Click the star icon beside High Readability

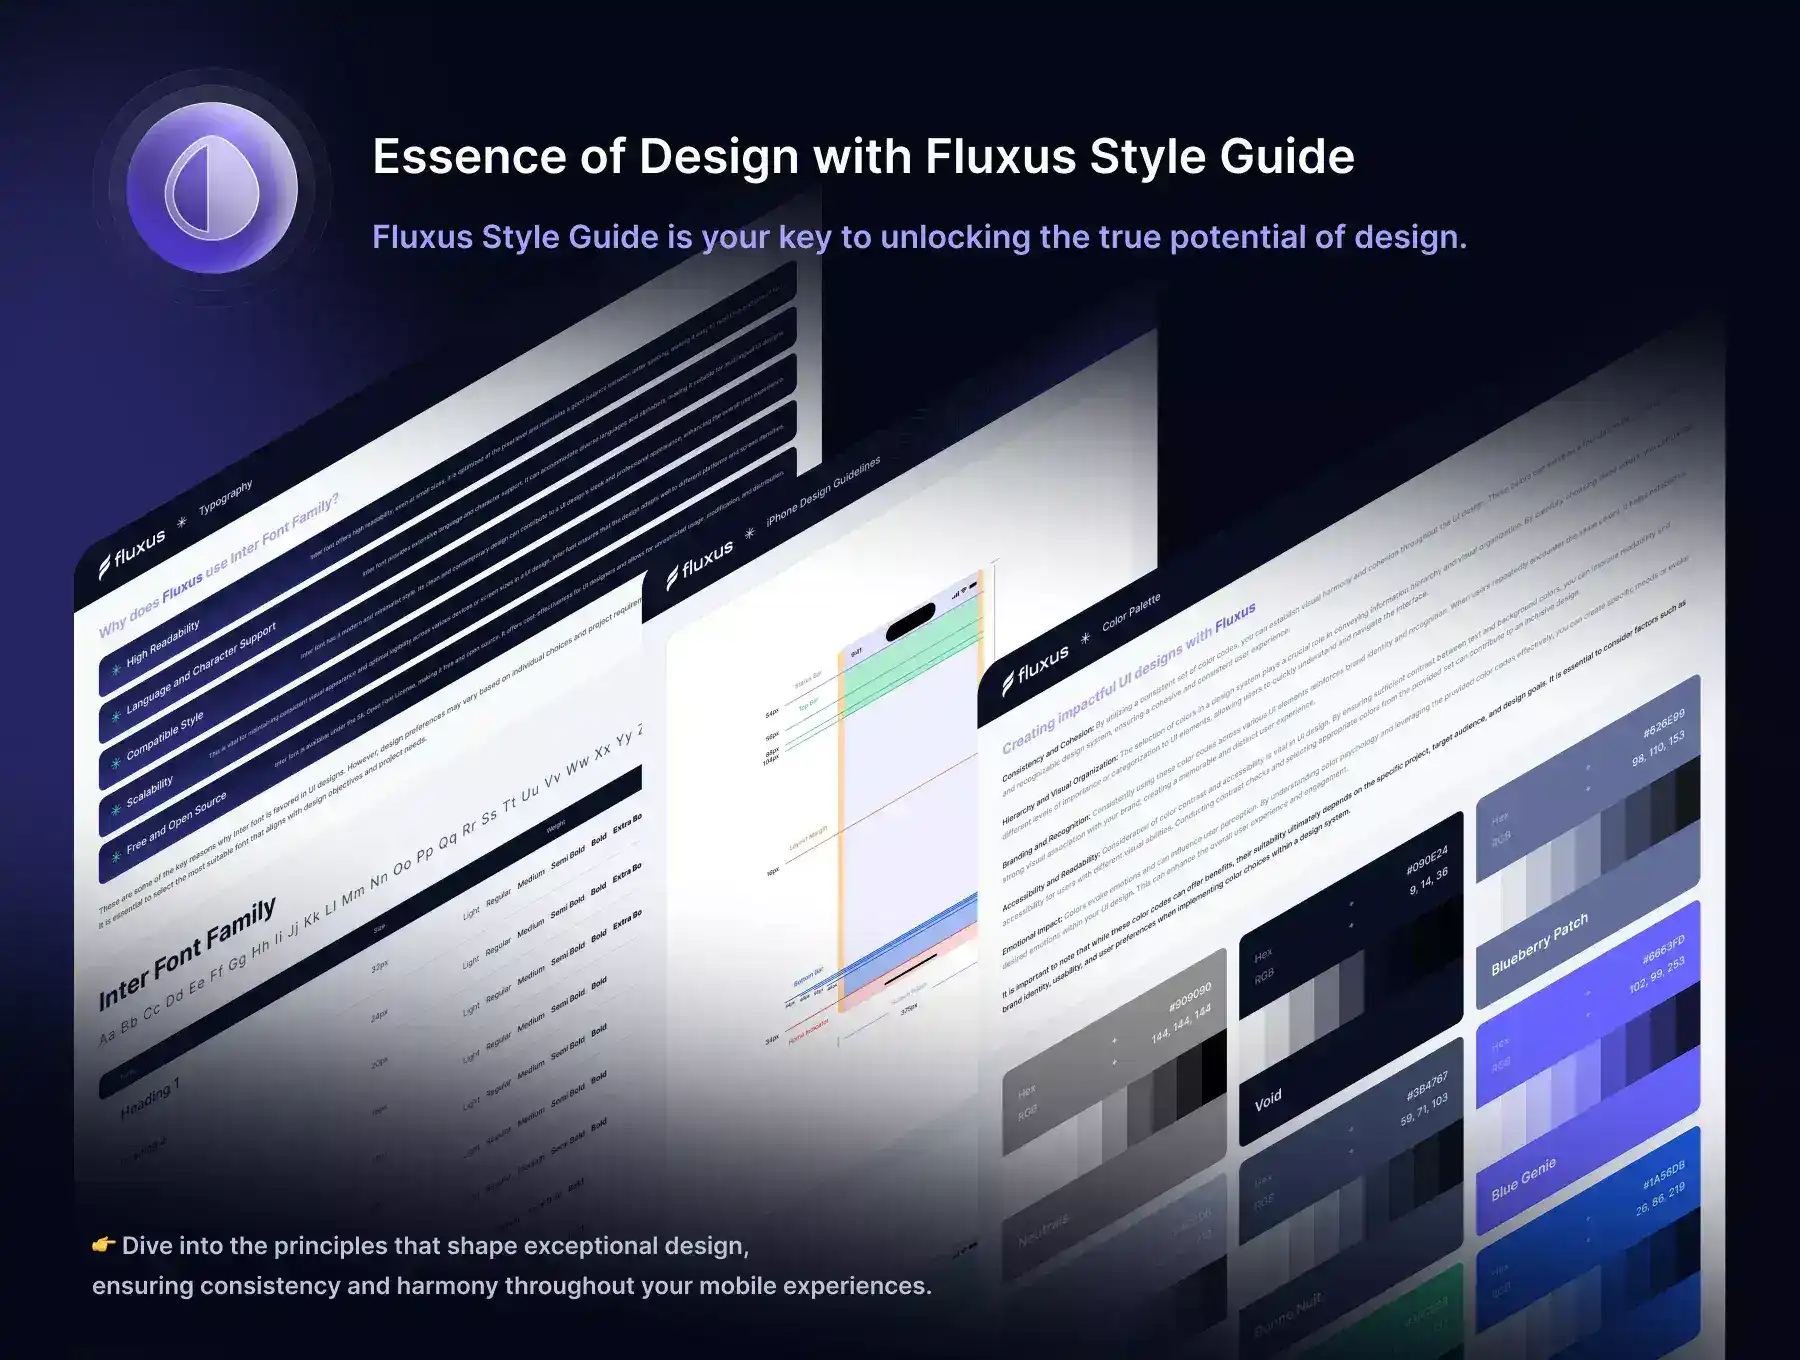coord(116,669)
